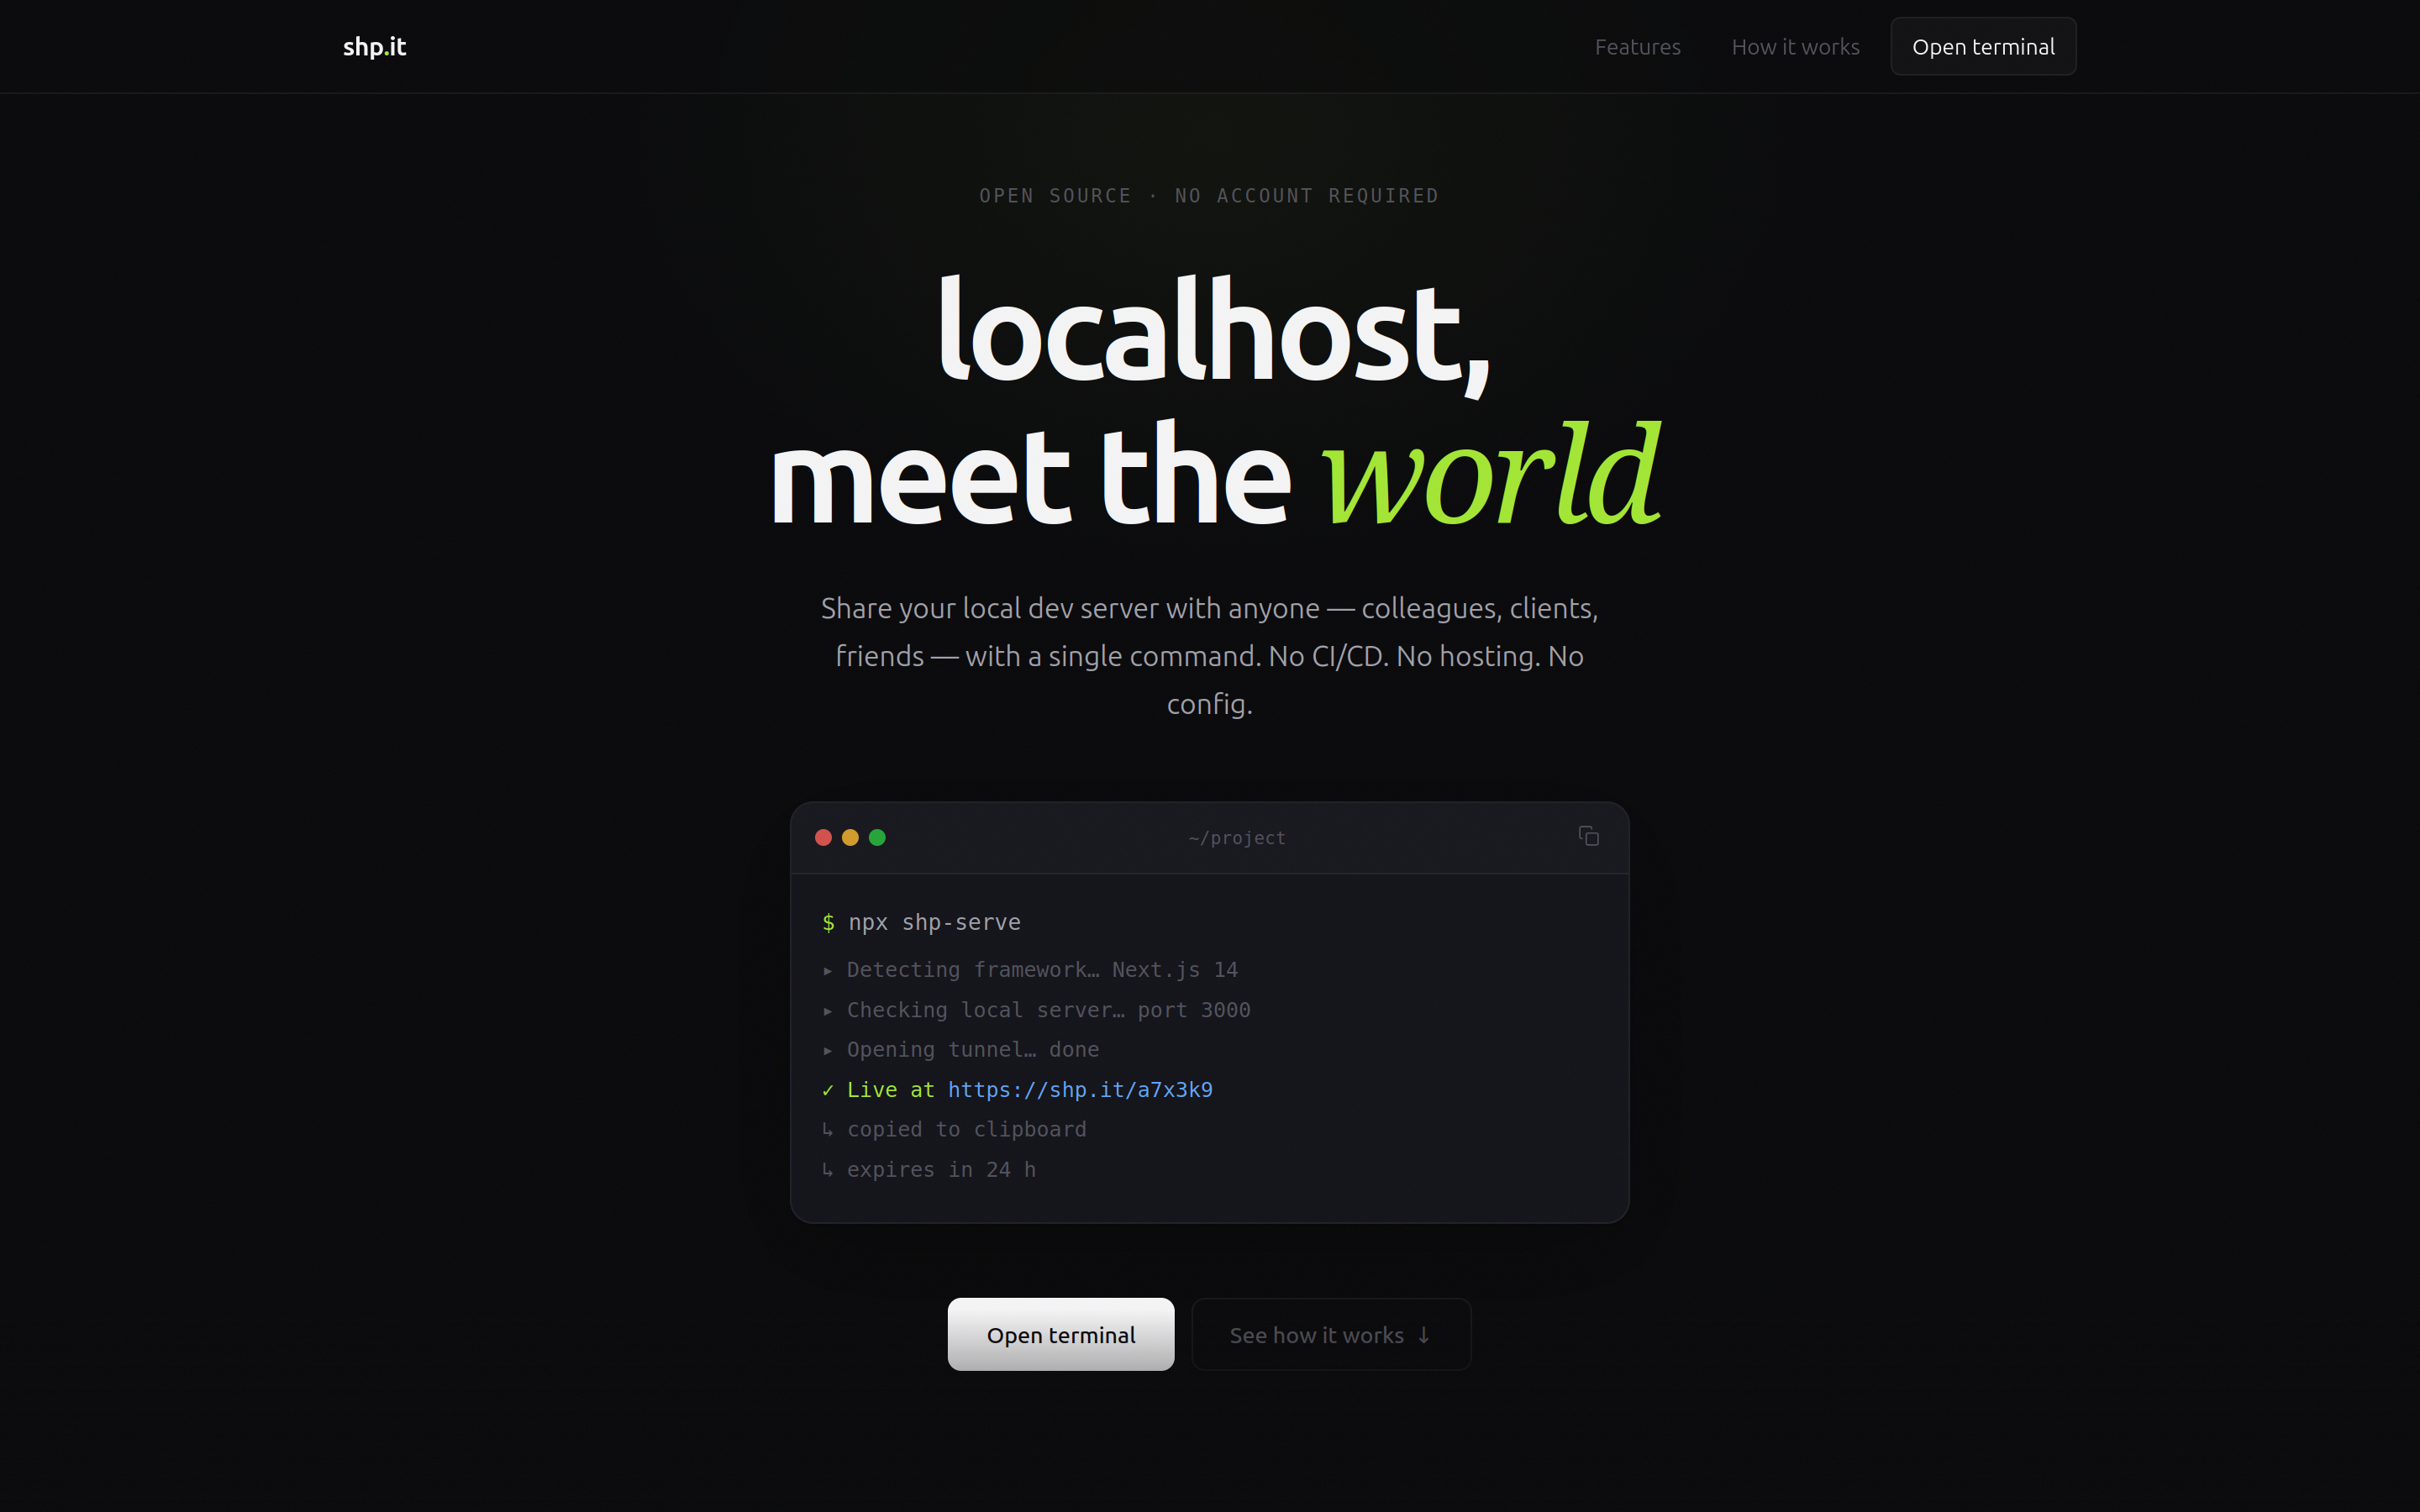Click the Open terminal button below the terminal
The image size is (2420, 1512).
1060,1334
